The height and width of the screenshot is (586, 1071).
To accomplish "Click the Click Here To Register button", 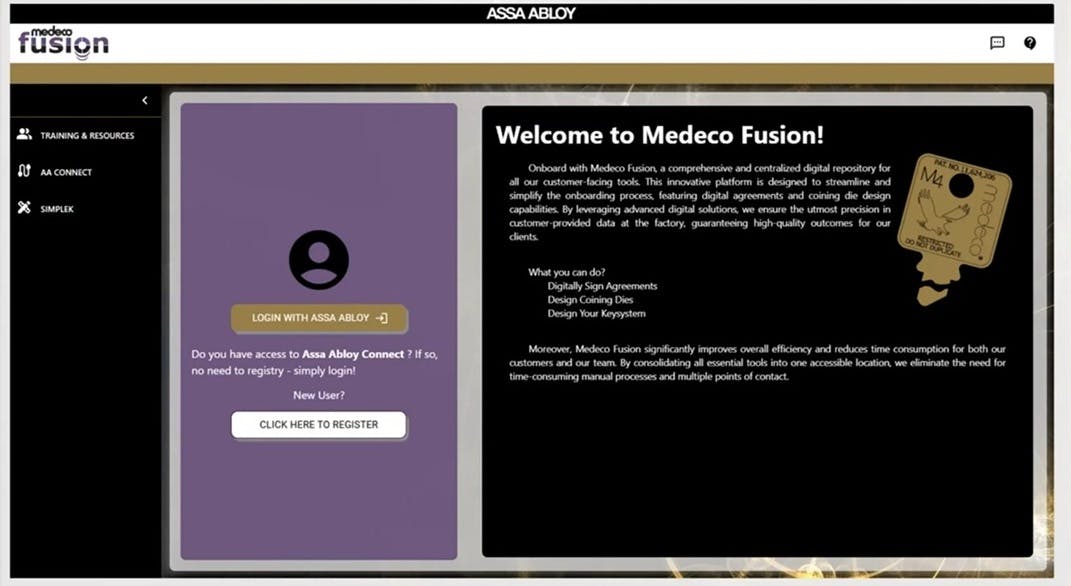I will tap(318, 424).
